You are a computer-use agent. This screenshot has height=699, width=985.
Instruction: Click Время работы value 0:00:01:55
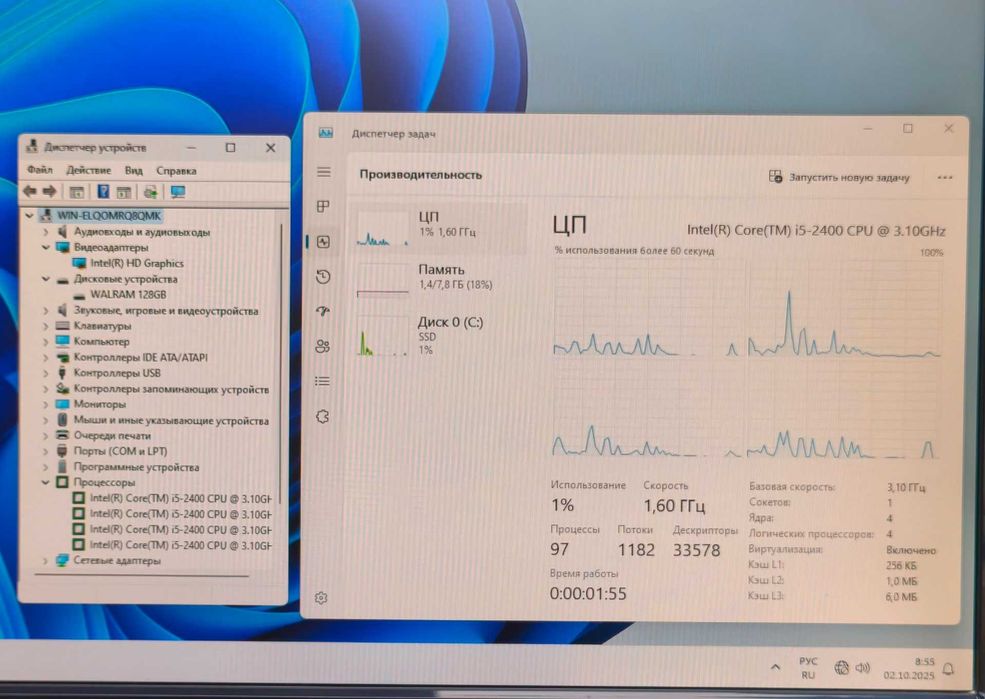coord(588,593)
